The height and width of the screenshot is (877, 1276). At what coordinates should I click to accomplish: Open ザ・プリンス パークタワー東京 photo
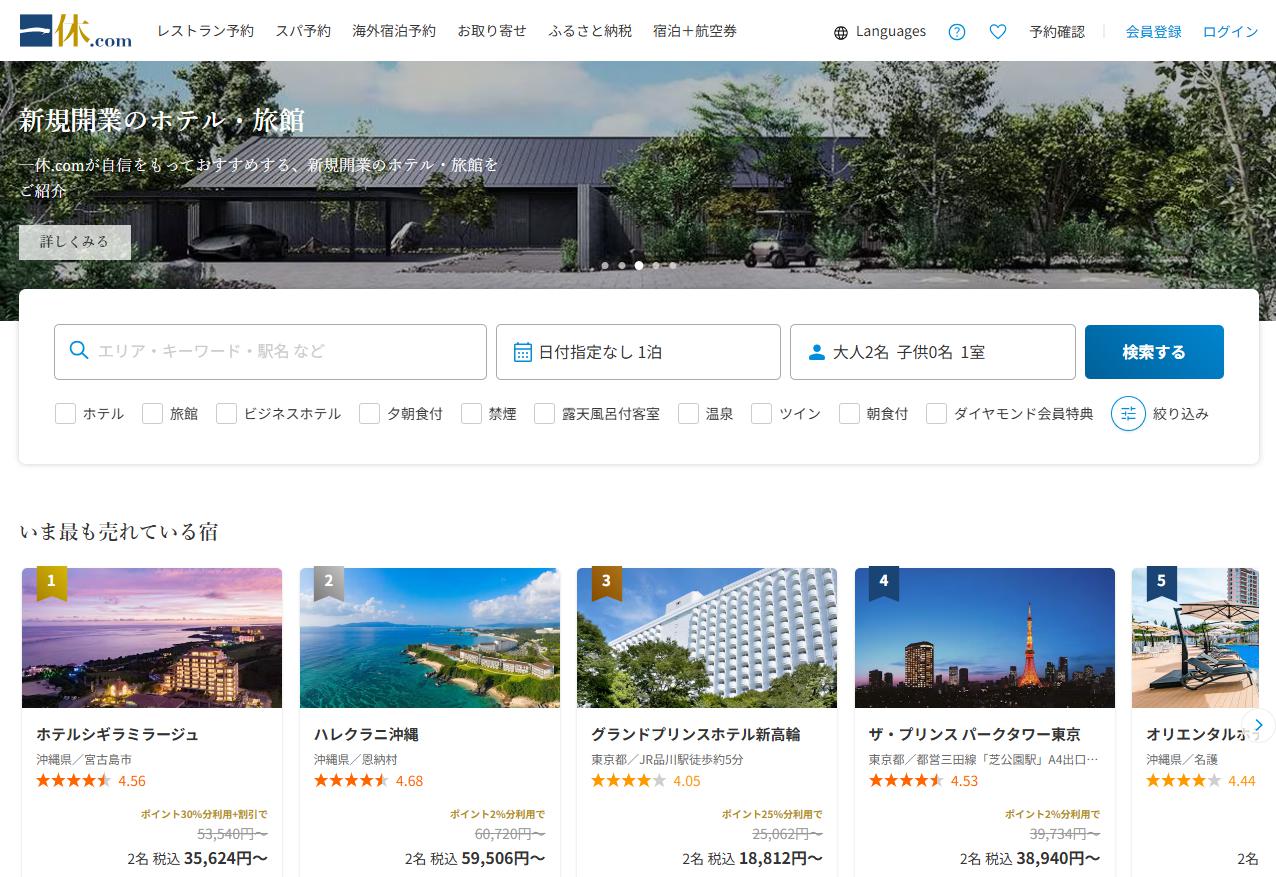tap(985, 638)
